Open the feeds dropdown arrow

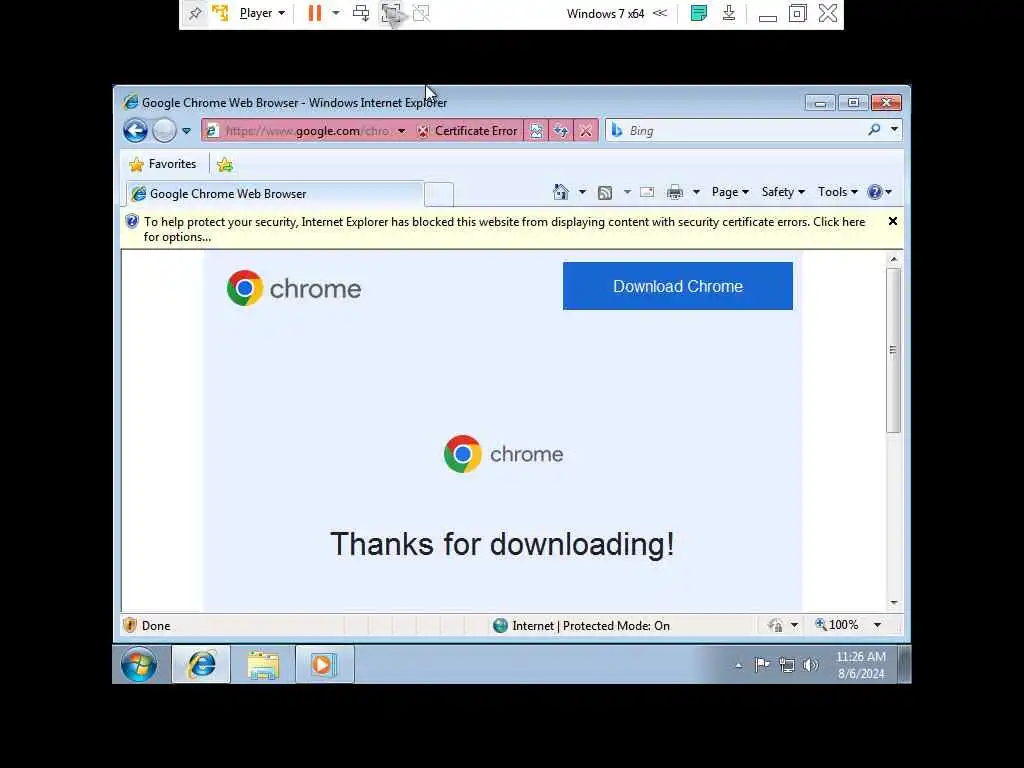[x=627, y=192]
